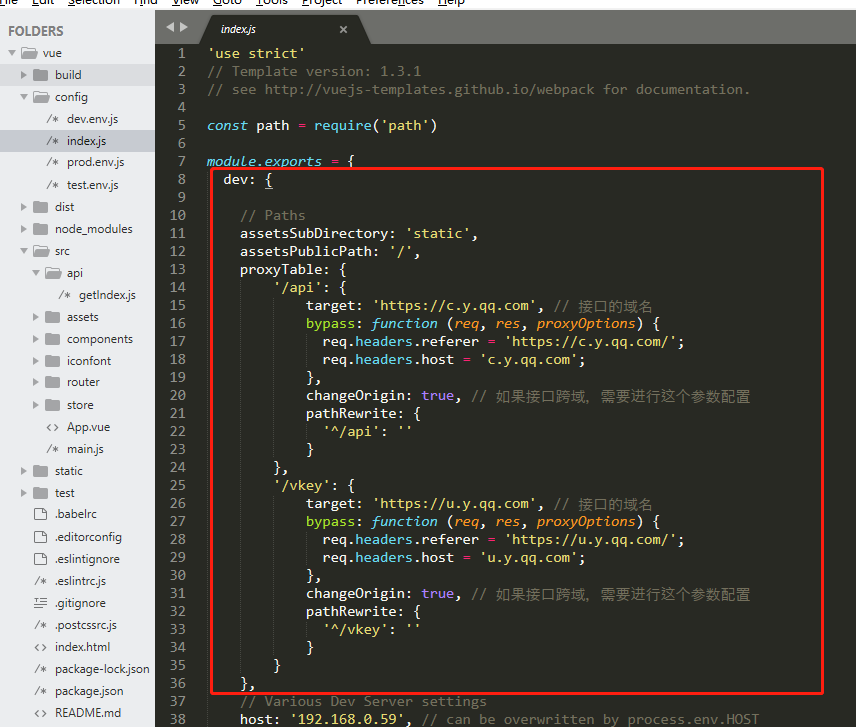Expand the node_modules folder arrow
This screenshot has width=856, height=727.
[x=23, y=229]
